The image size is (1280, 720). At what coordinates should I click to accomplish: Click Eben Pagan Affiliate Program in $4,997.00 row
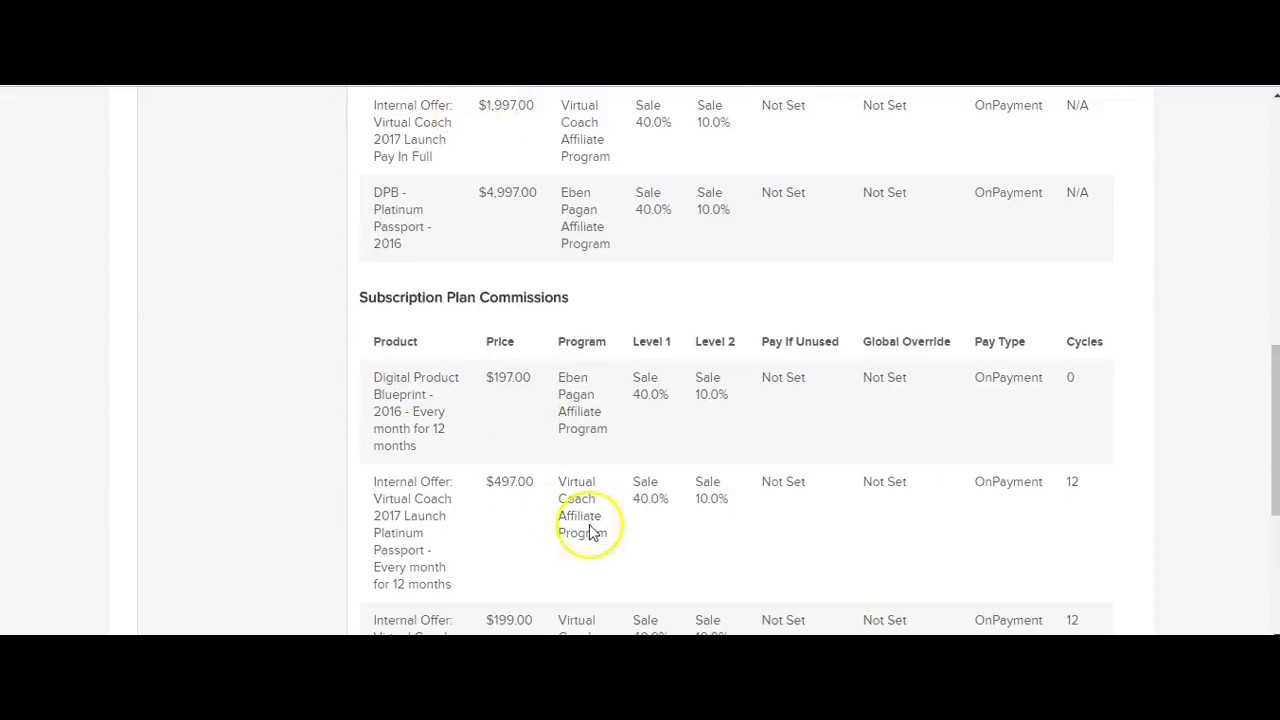pyautogui.click(x=584, y=218)
